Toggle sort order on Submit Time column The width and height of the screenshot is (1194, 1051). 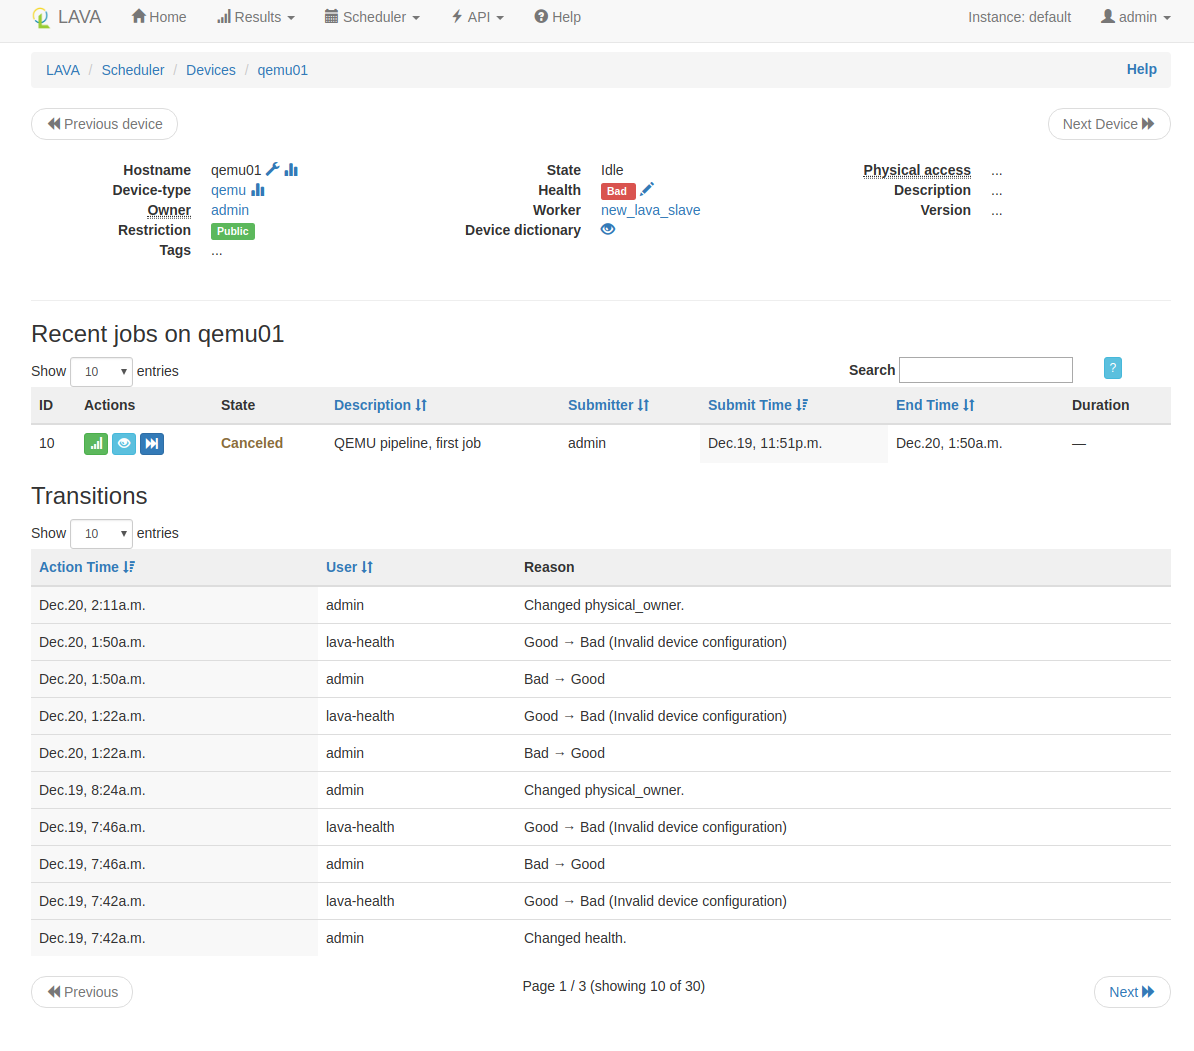click(x=757, y=405)
